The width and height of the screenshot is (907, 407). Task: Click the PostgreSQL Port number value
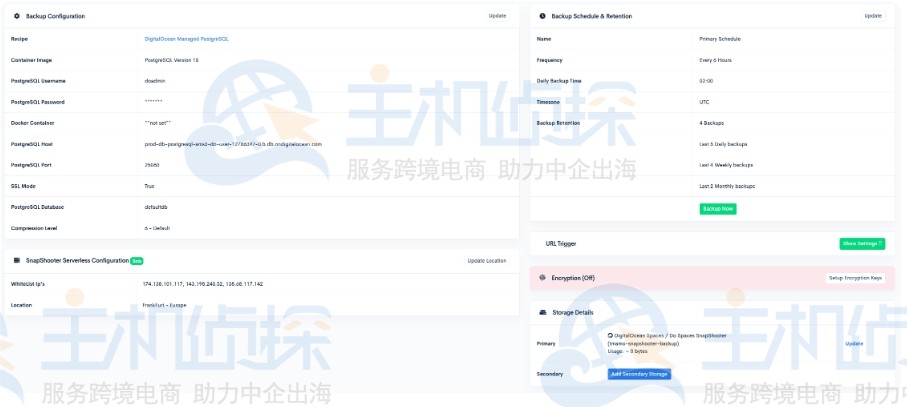coord(152,165)
